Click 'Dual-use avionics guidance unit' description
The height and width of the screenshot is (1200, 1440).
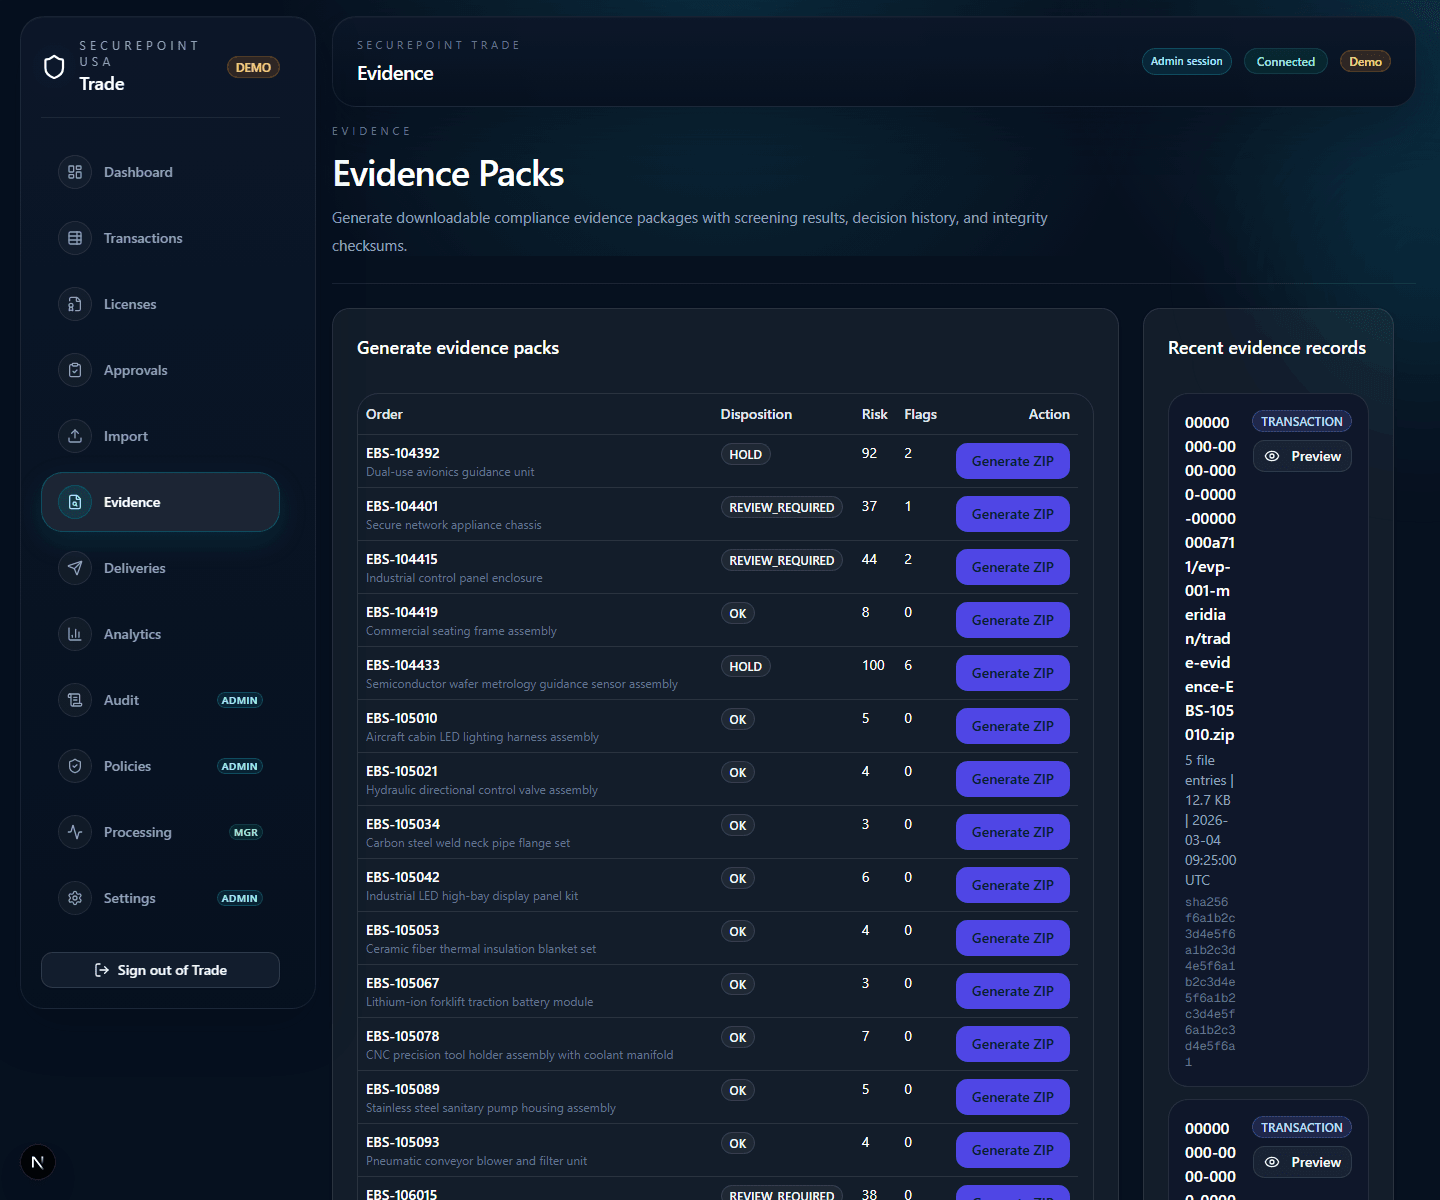pos(450,472)
